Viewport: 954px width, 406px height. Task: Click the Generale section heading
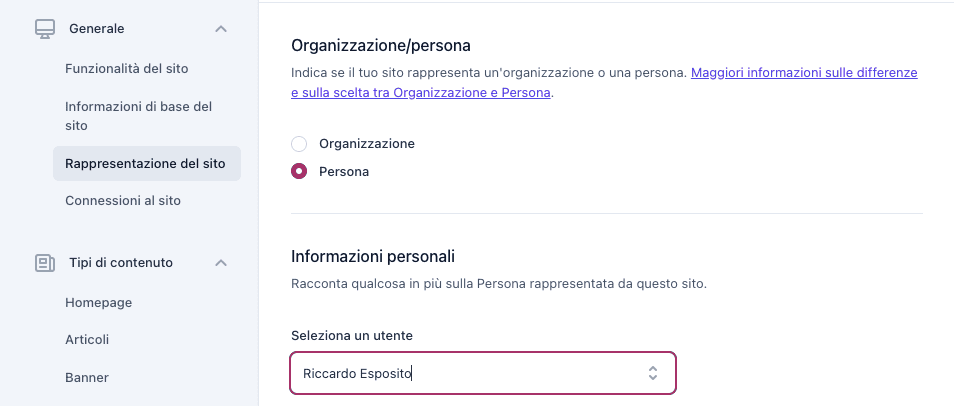pos(97,29)
